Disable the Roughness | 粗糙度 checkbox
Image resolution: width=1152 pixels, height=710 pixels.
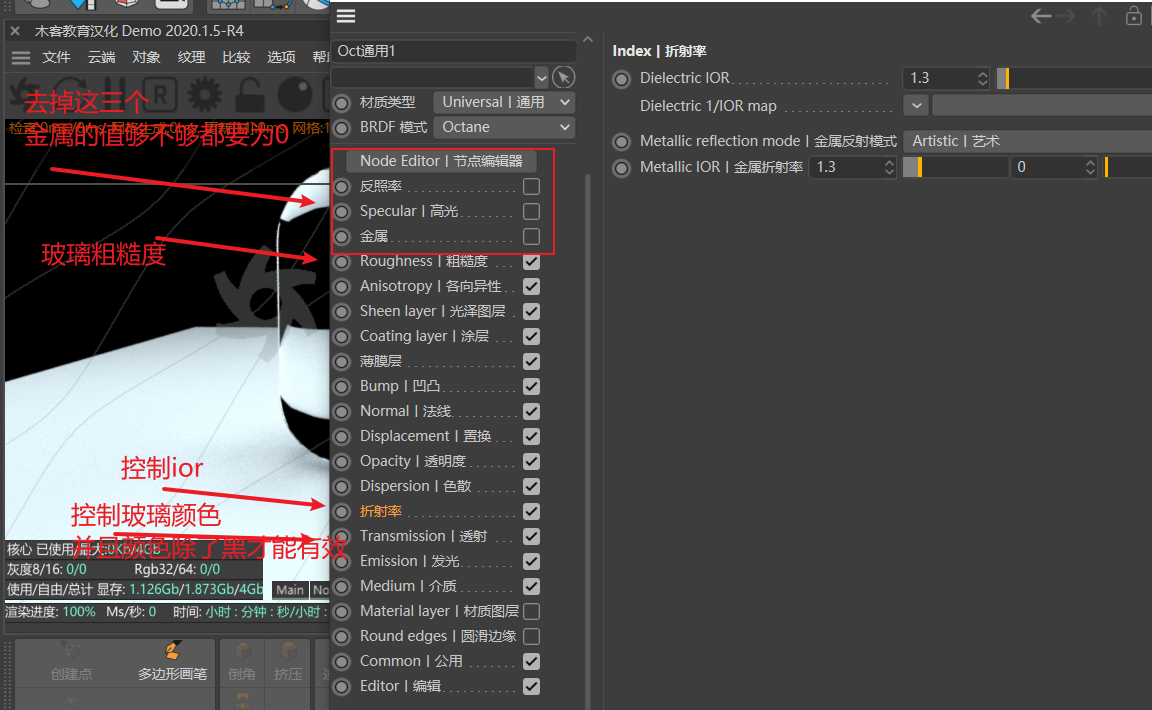tap(531, 262)
